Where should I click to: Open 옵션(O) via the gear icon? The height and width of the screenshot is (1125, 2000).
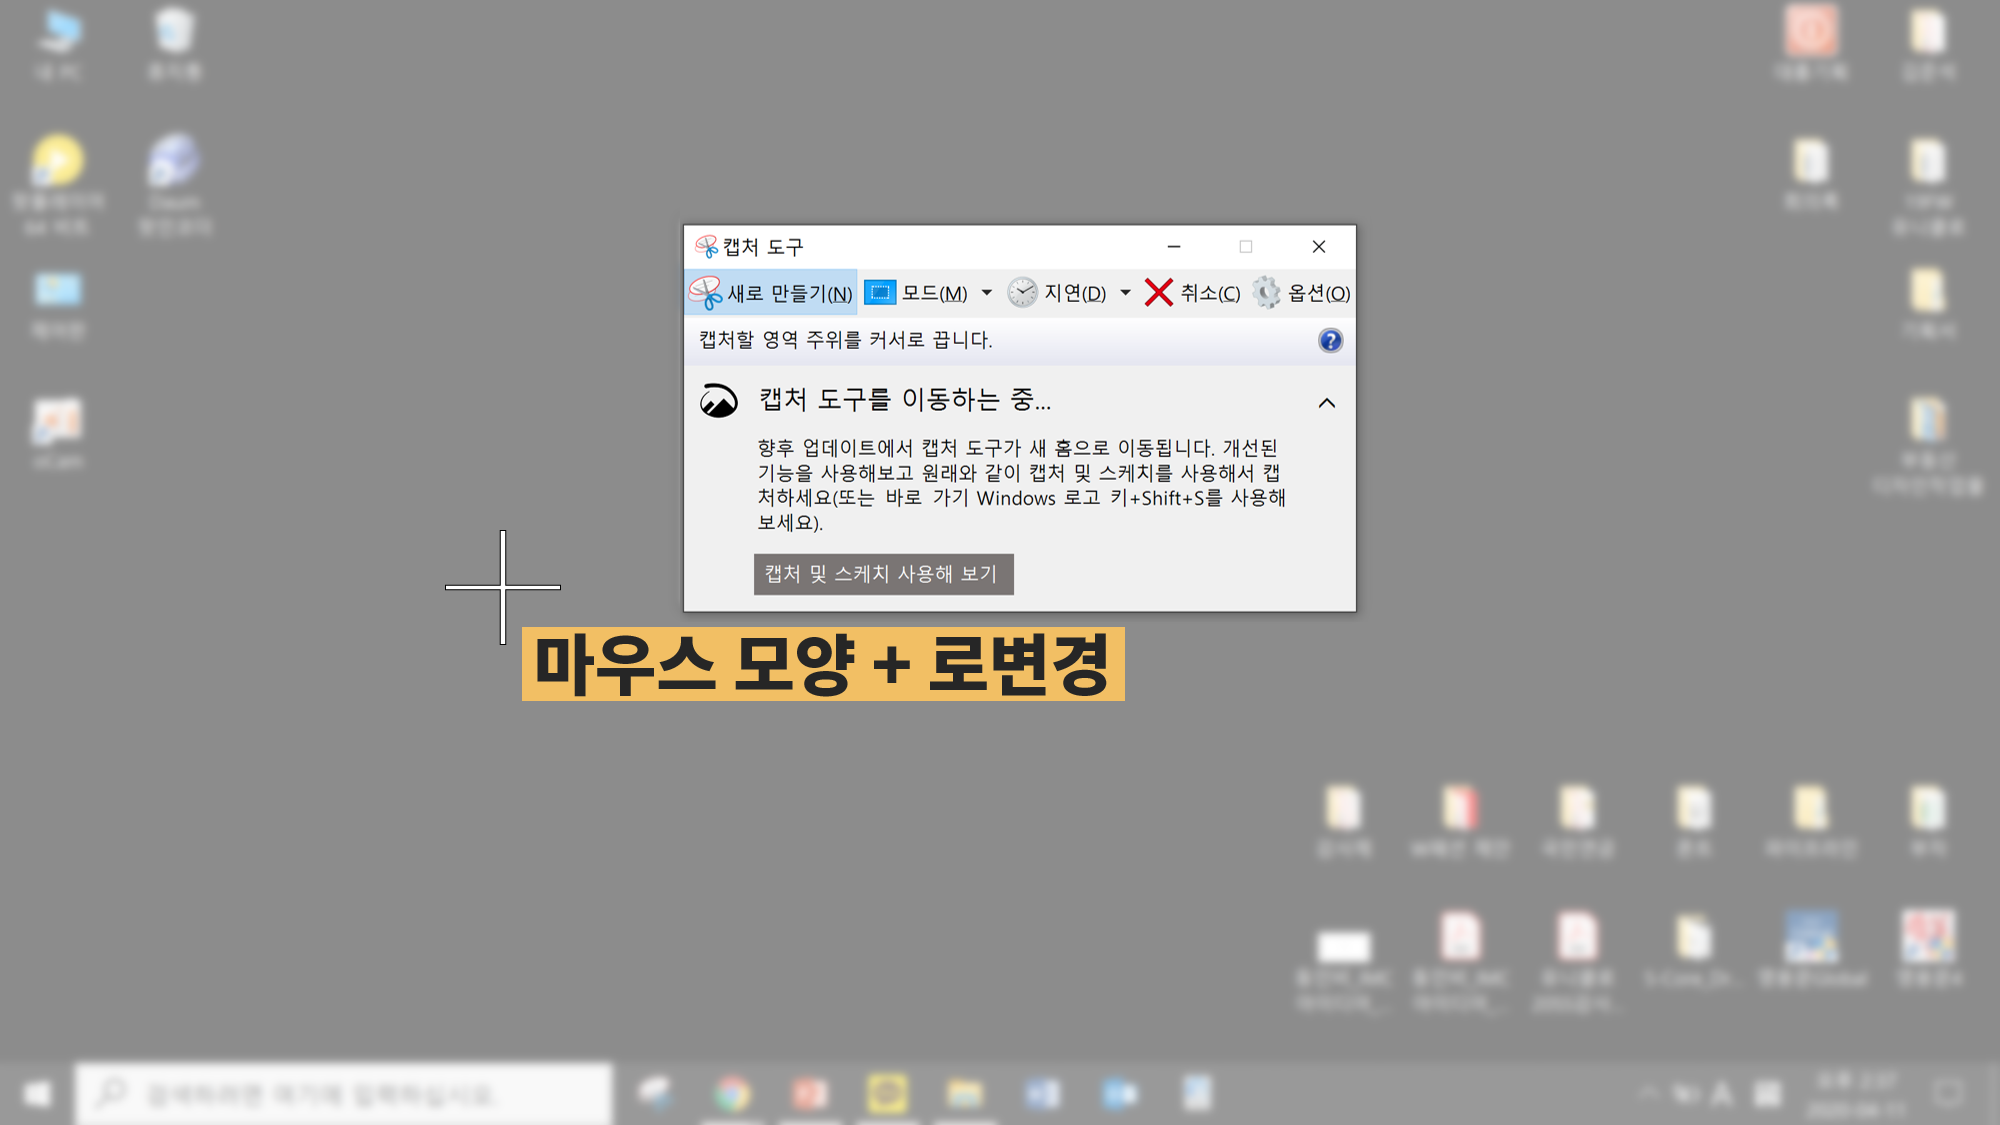click(x=1266, y=293)
